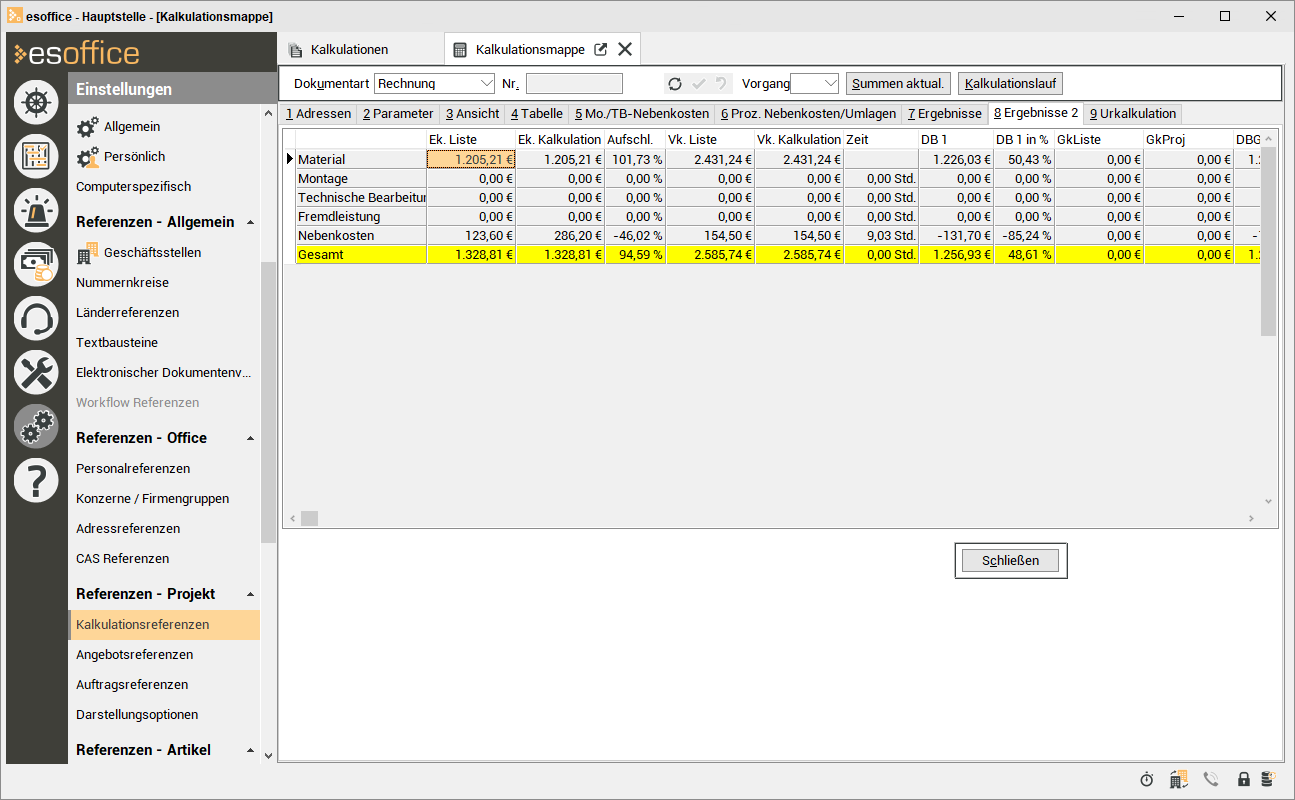Screen dimensions: 1295x800
Task: Close the Kalkulationsmappe tab
Action: tap(625, 49)
